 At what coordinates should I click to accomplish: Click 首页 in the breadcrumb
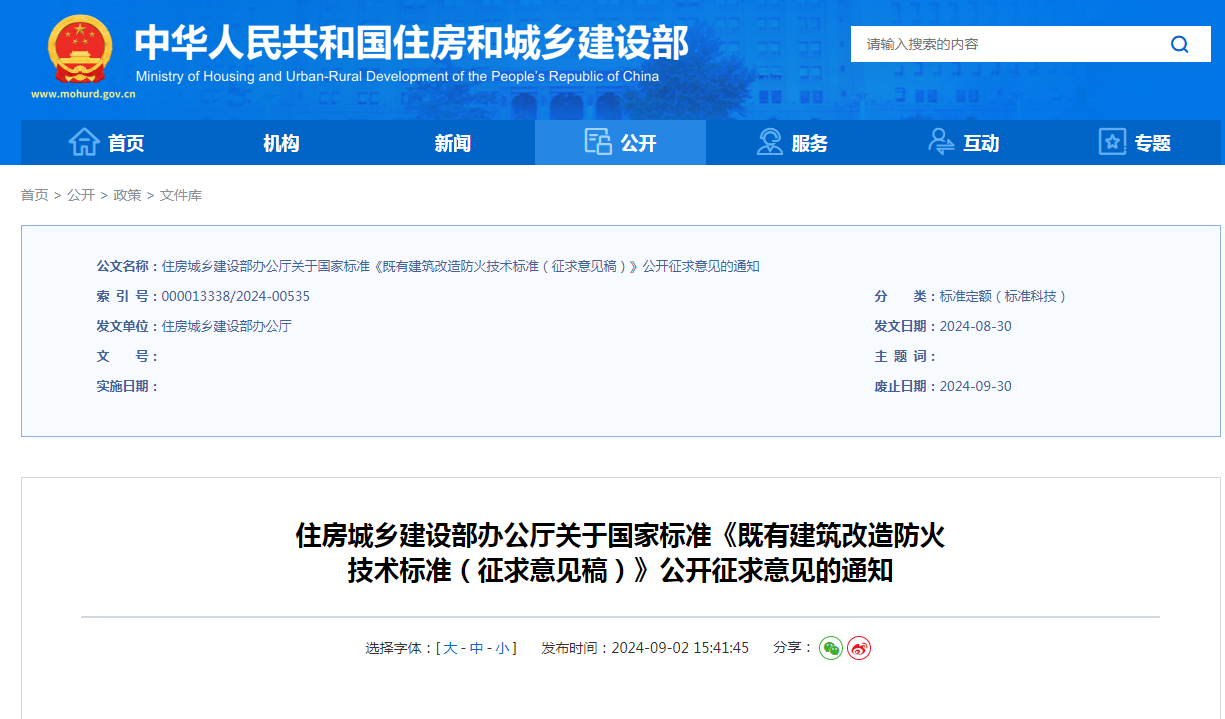pyautogui.click(x=34, y=195)
